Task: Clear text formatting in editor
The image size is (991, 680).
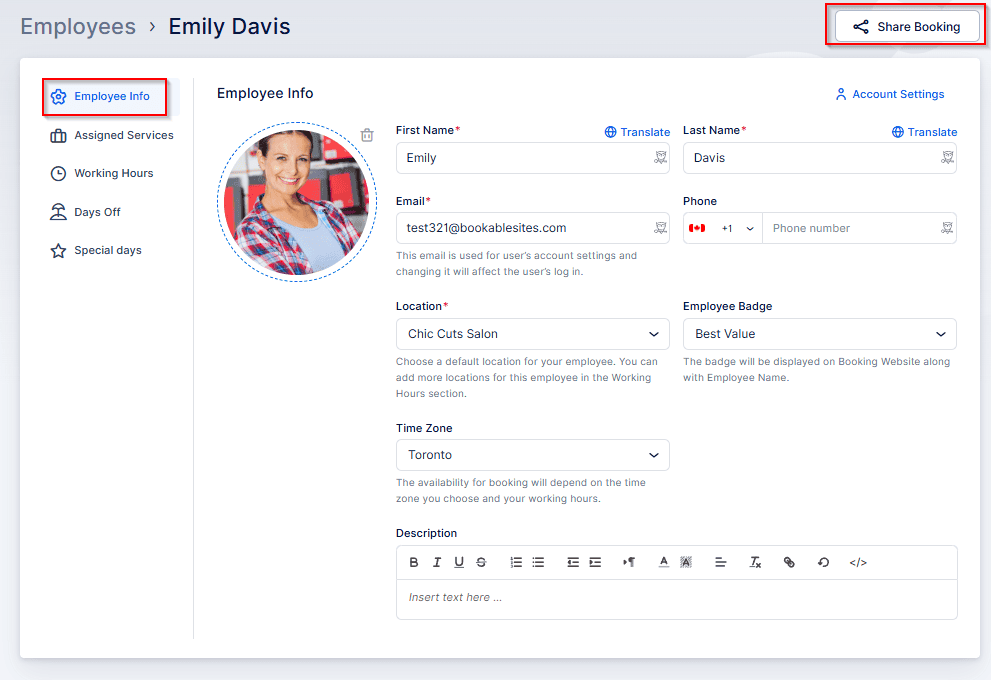Action: pyautogui.click(x=755, y=562)
